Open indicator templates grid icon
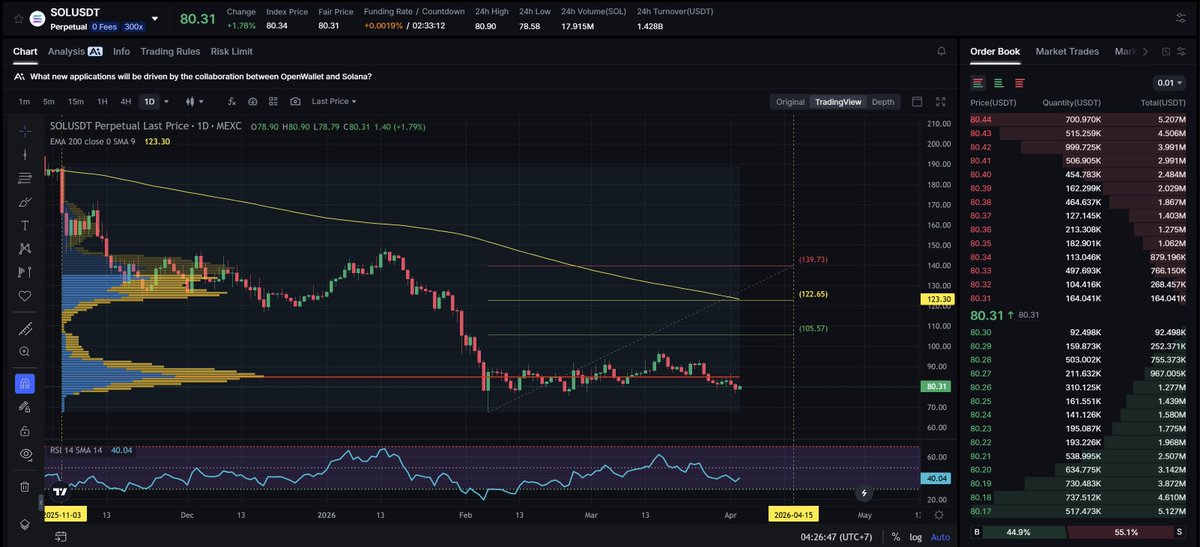Viewport: 1200px width, 547px height. tap(274, 101)
